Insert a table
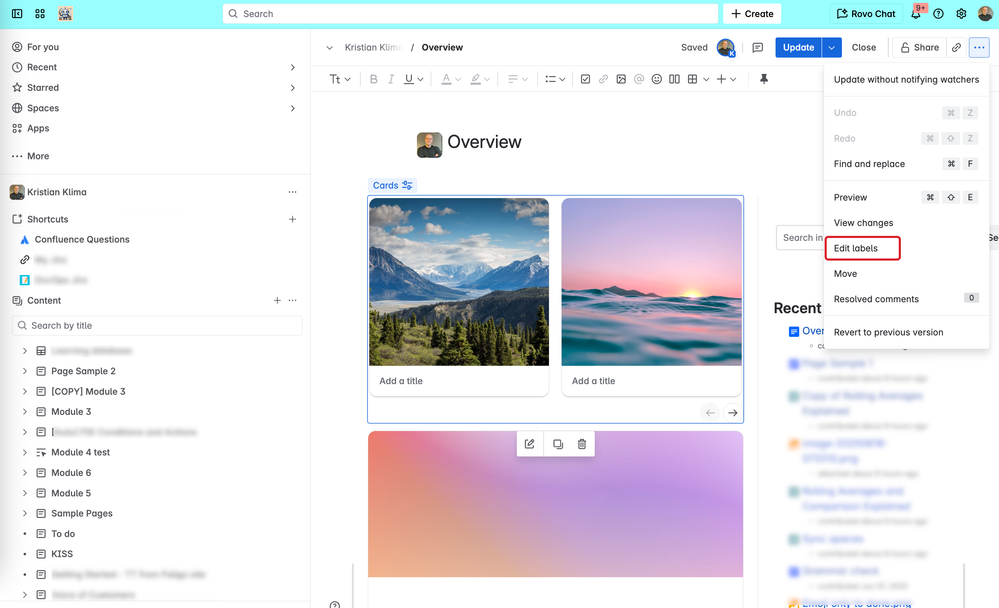This screenshot has width=999, height=608. point(693,79)
